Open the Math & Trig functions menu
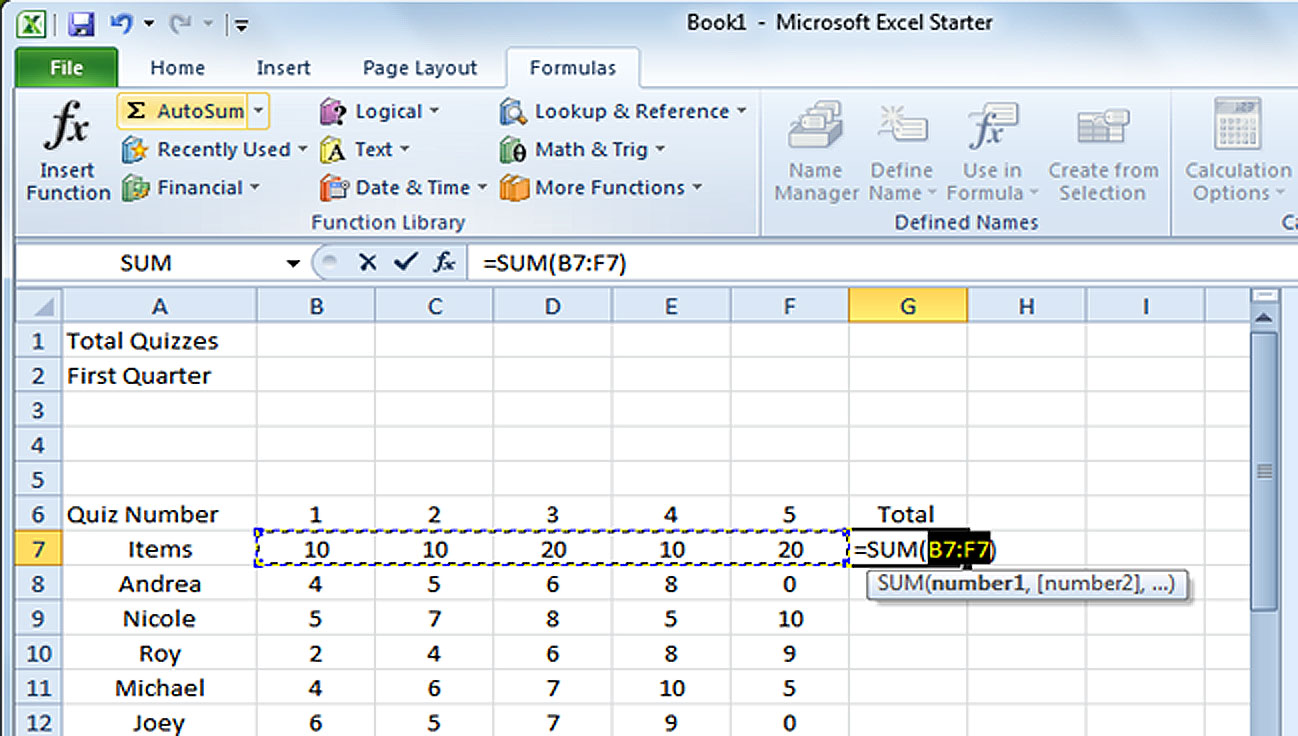 point(582,150)
